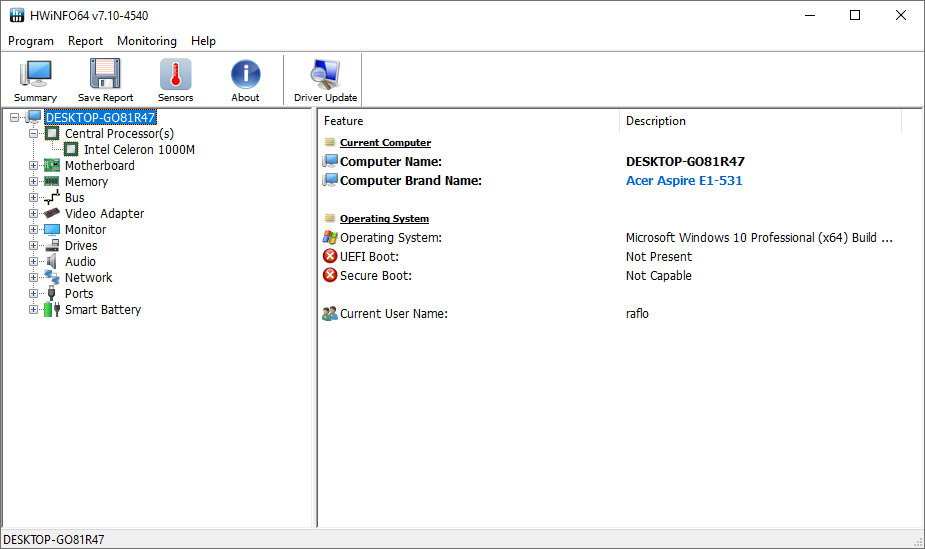The width and height of the screenshot is (925, 549).
Task: Select the bold DESKTOP-GO81R47 description value
Action: (x=685, y=162)
